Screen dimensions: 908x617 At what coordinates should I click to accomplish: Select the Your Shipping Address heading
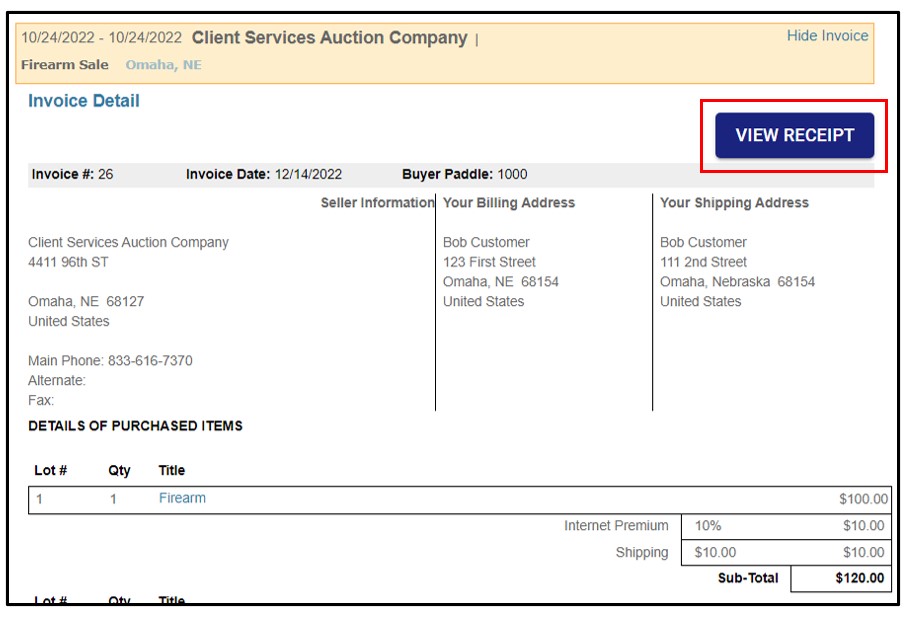click(x=734, y=203)
